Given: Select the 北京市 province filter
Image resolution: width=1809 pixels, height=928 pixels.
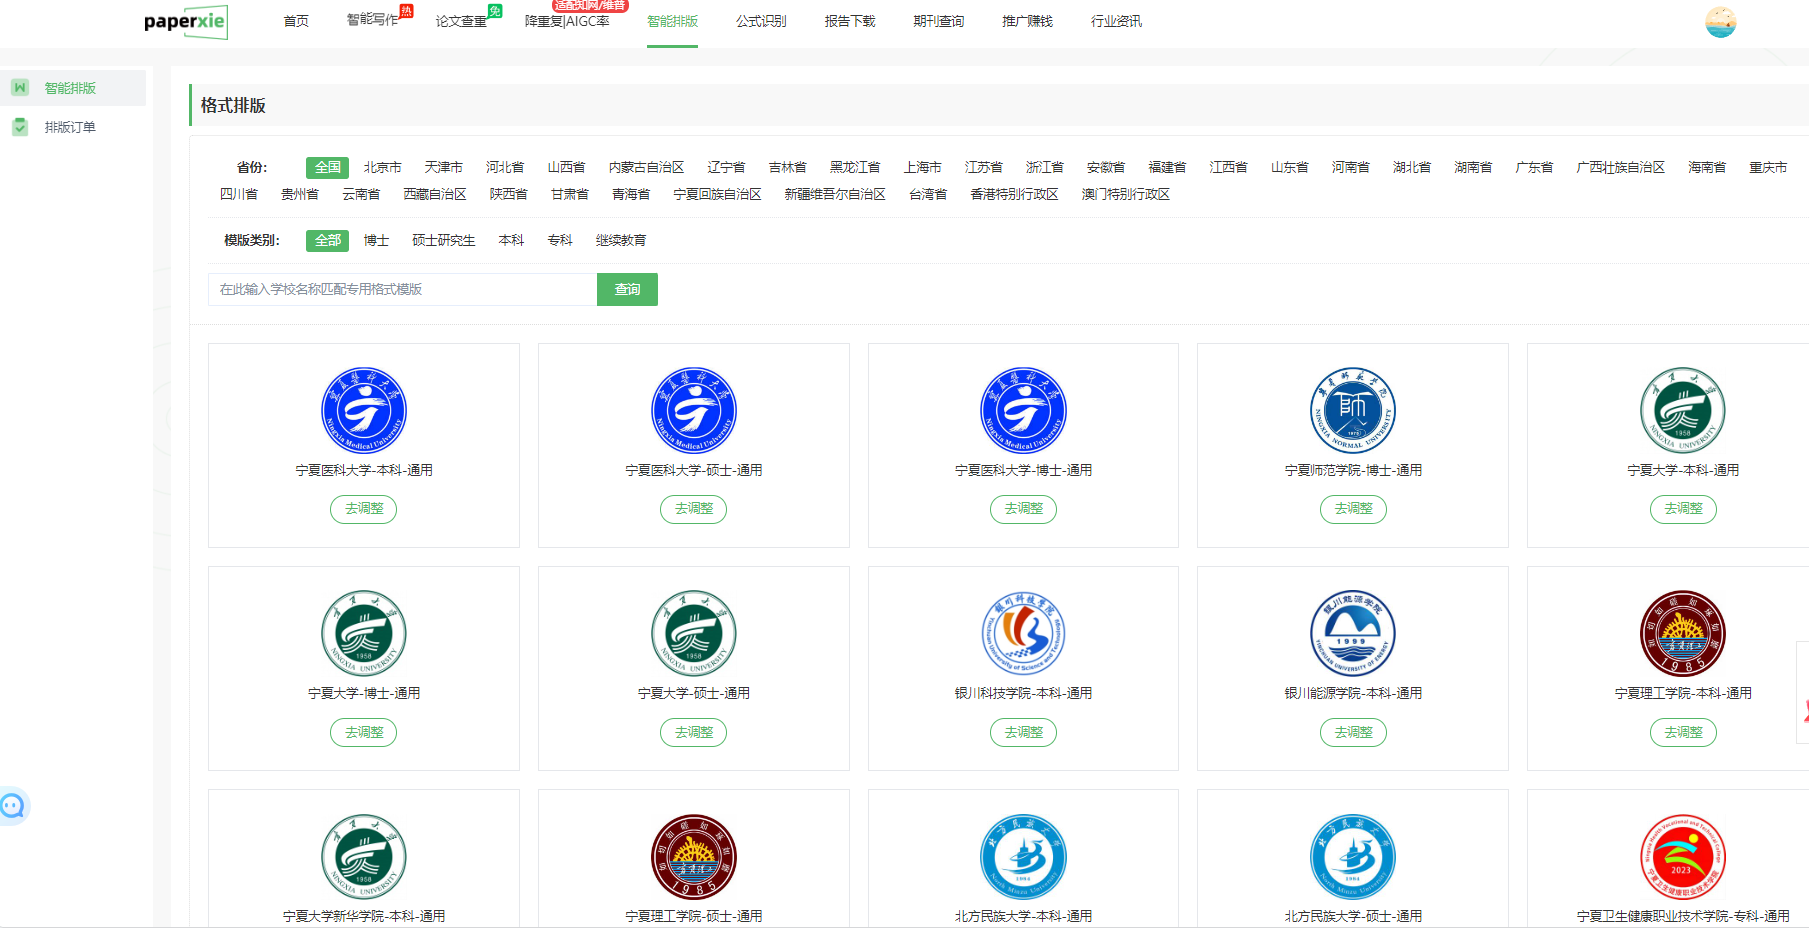Looking at the screenshot, I should click(x=382, y=167).
